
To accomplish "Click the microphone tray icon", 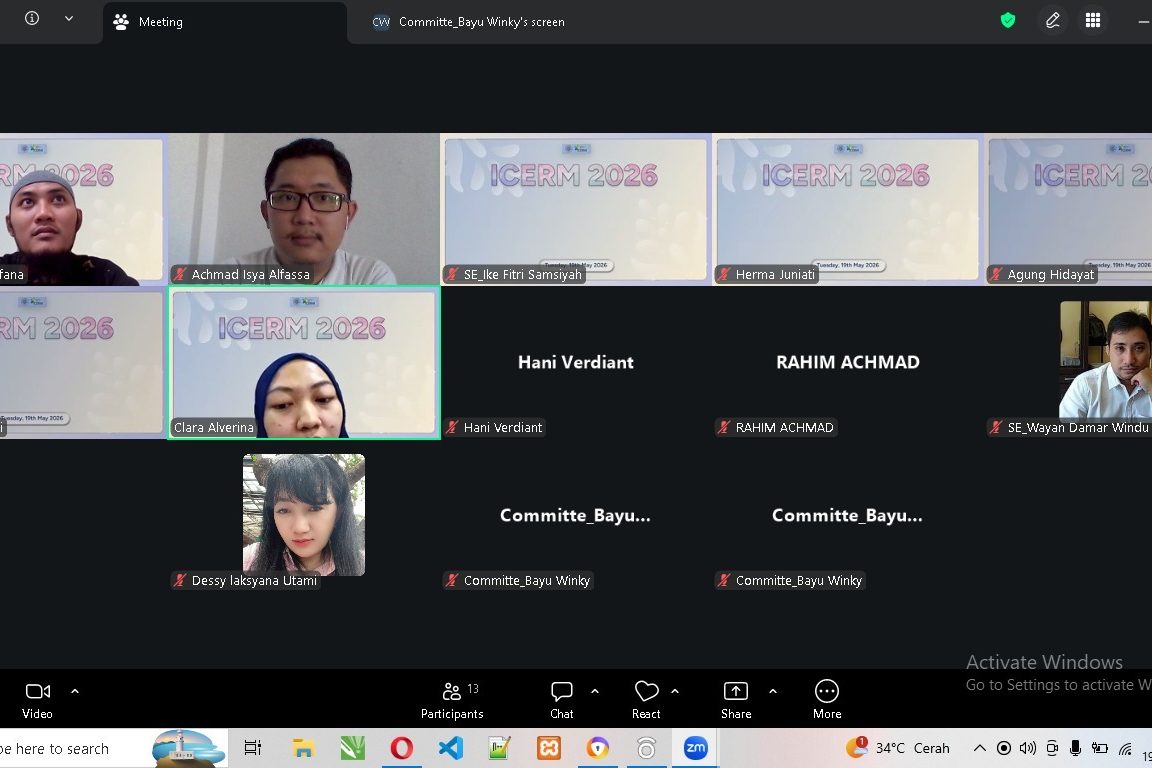I will 1076,748.
